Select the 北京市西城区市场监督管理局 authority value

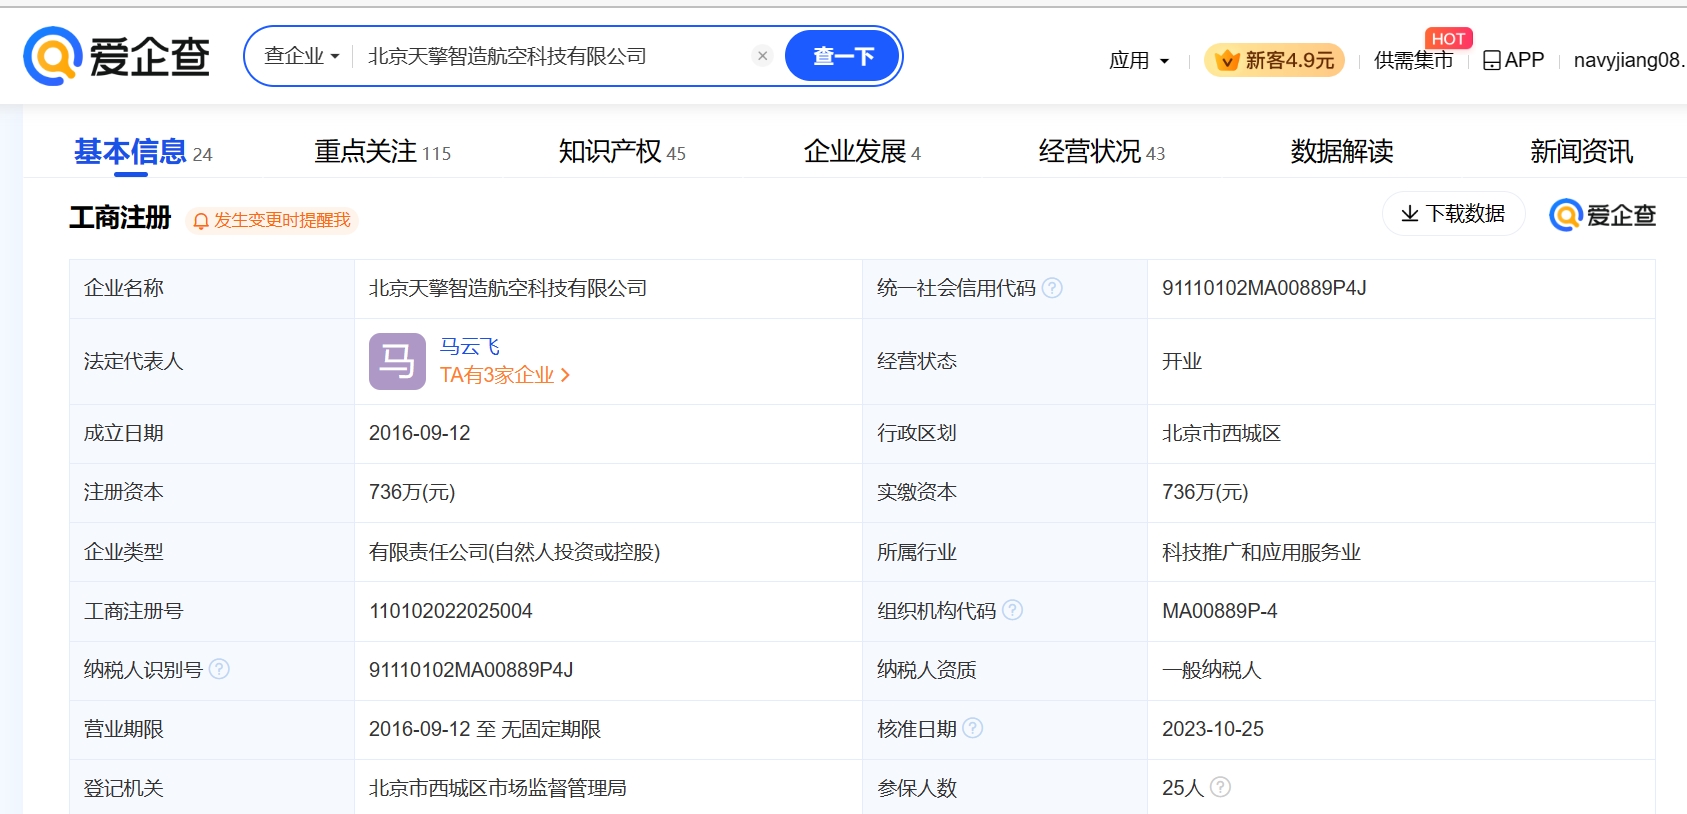(x=498, y=788)
